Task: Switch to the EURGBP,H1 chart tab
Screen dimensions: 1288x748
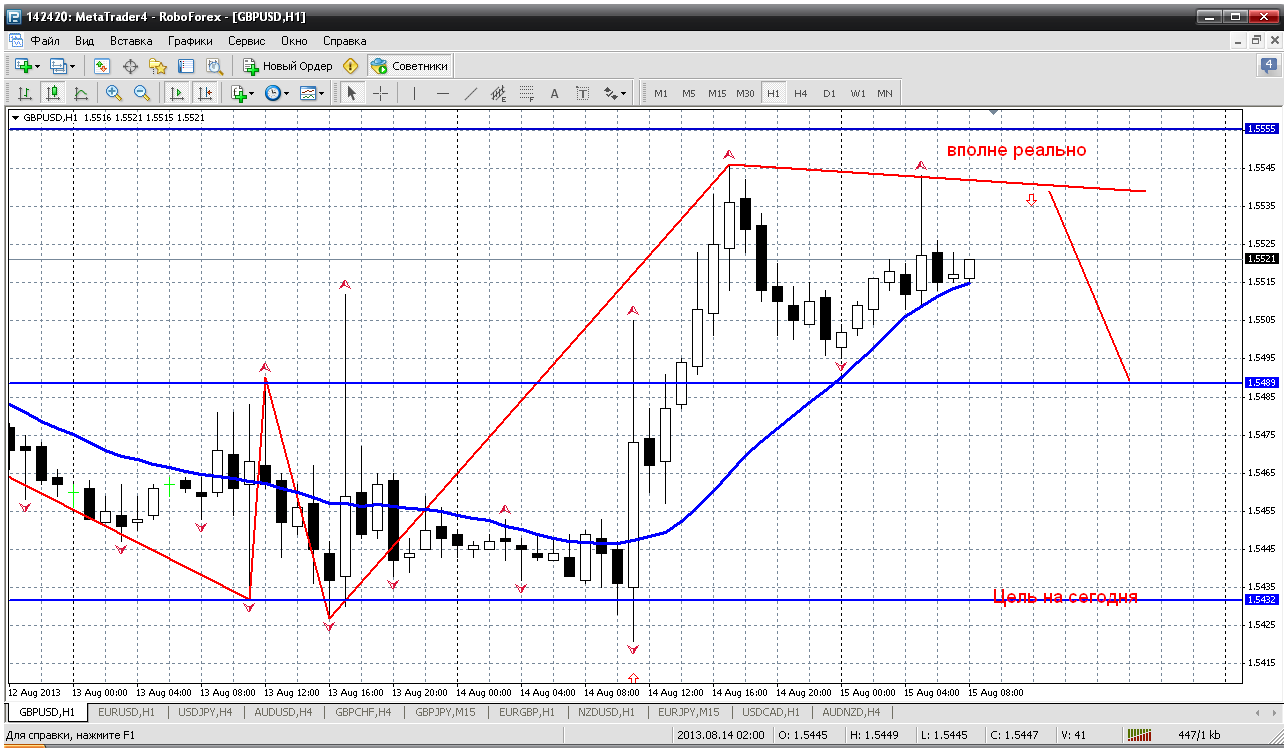Action: tap(525, 712)
